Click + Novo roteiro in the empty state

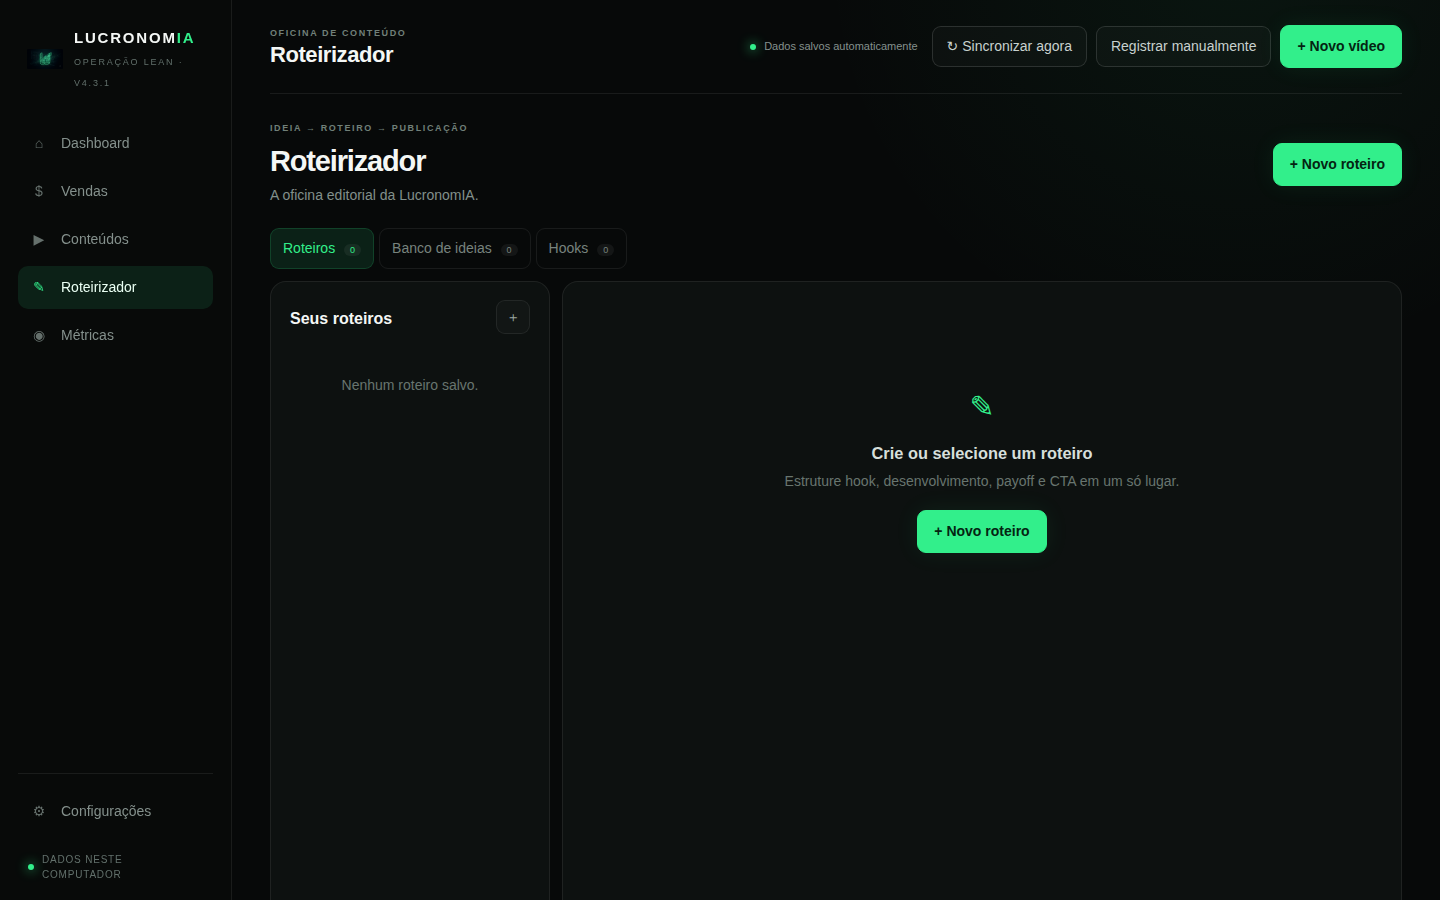982,531
